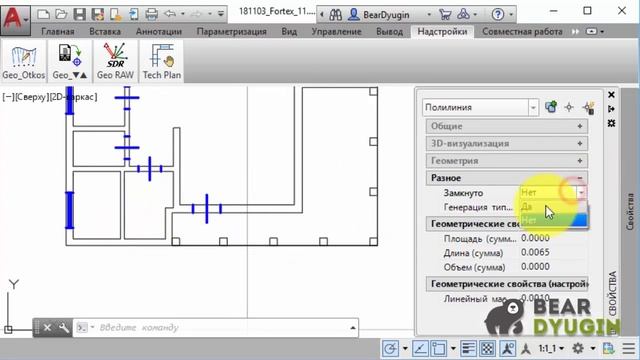Viewport: 640px width, 360px height.
Task: Open Properties palette settings gear icon
Action: (611, 123)
